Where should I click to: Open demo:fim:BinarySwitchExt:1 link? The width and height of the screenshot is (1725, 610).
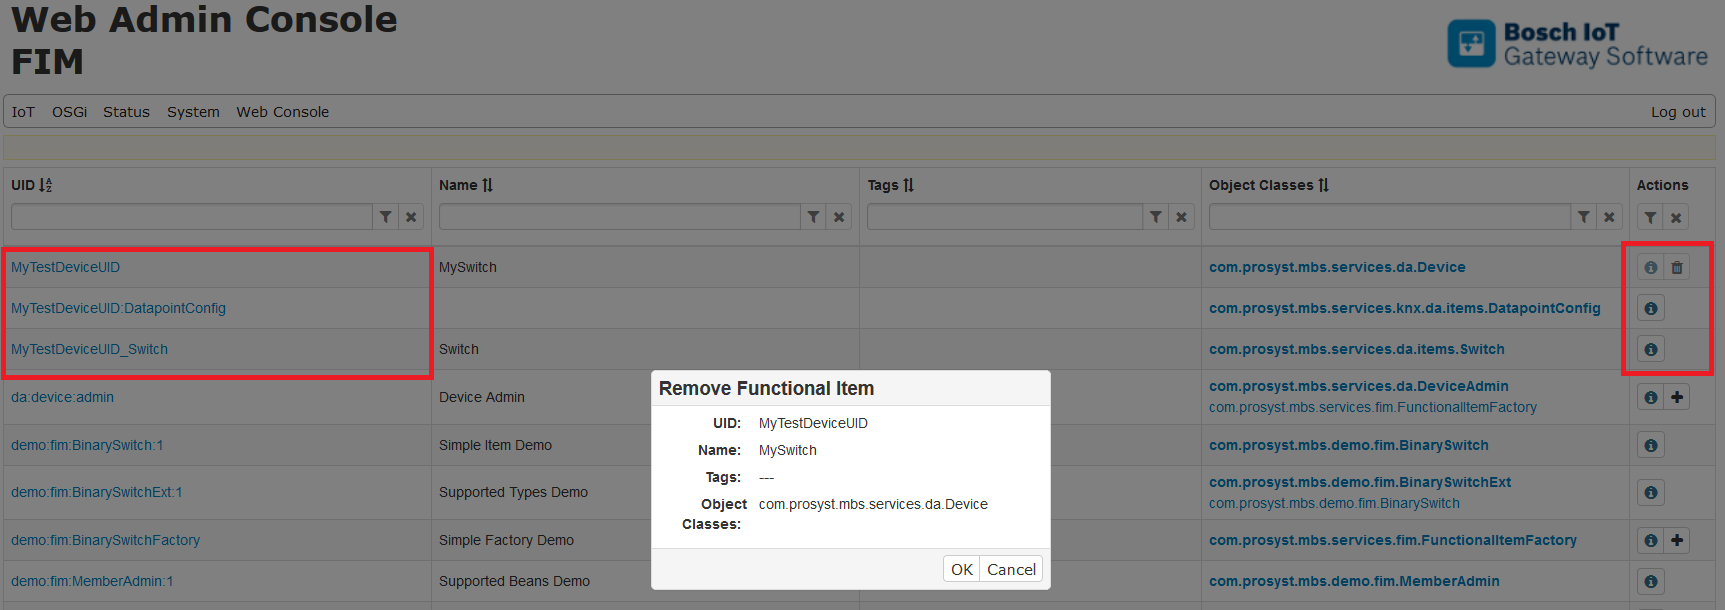pyautogui.click(x=96, y=492)
